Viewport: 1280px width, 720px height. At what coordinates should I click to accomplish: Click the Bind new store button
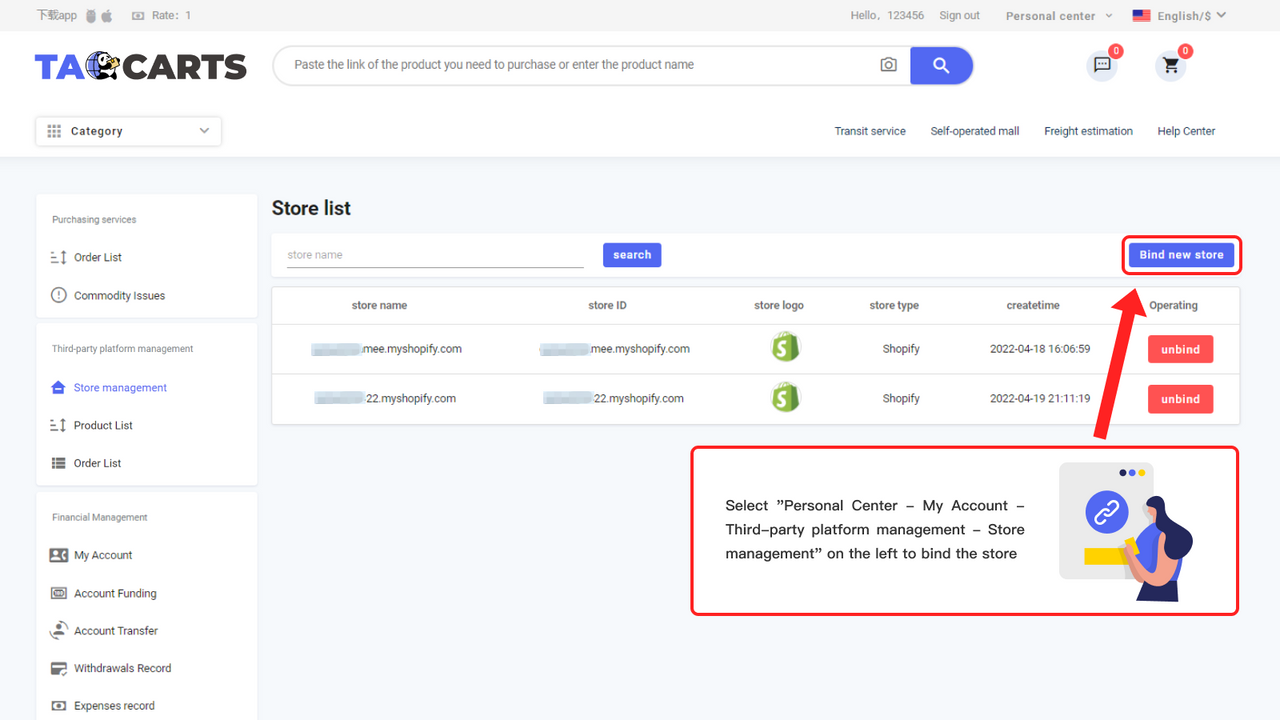(x=1181, y=255)
